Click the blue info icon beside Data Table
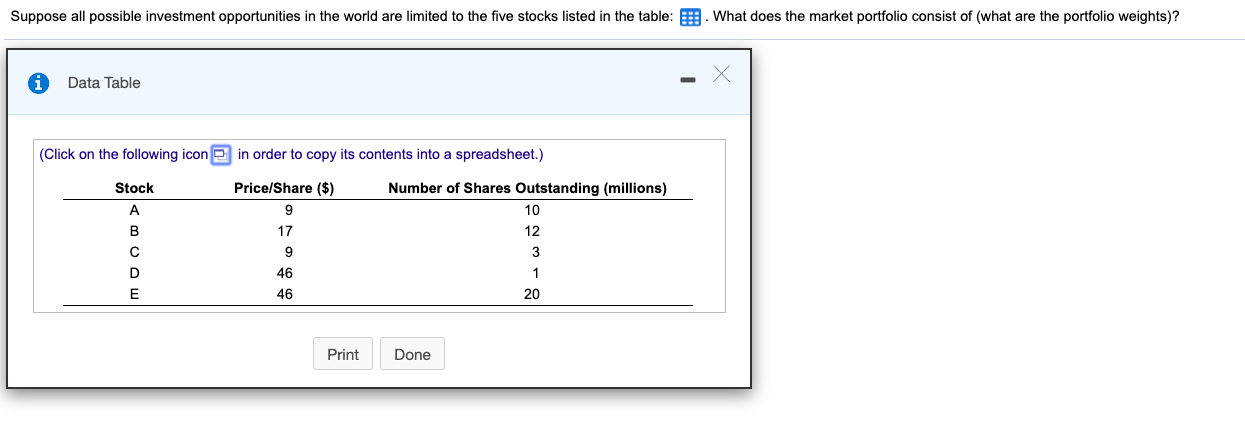This screenshot has height=447, width=1245. [38, 83]
